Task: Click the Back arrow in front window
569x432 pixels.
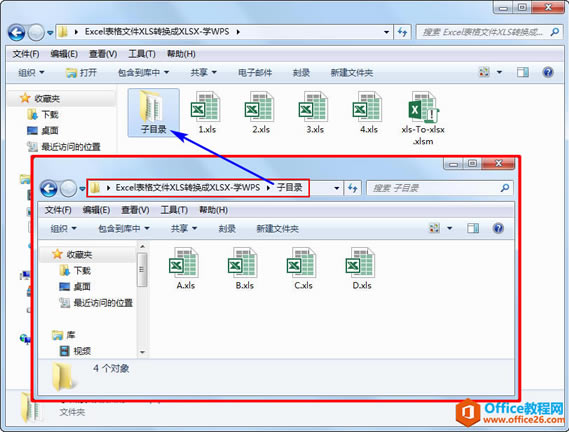Action: [49, 188]
